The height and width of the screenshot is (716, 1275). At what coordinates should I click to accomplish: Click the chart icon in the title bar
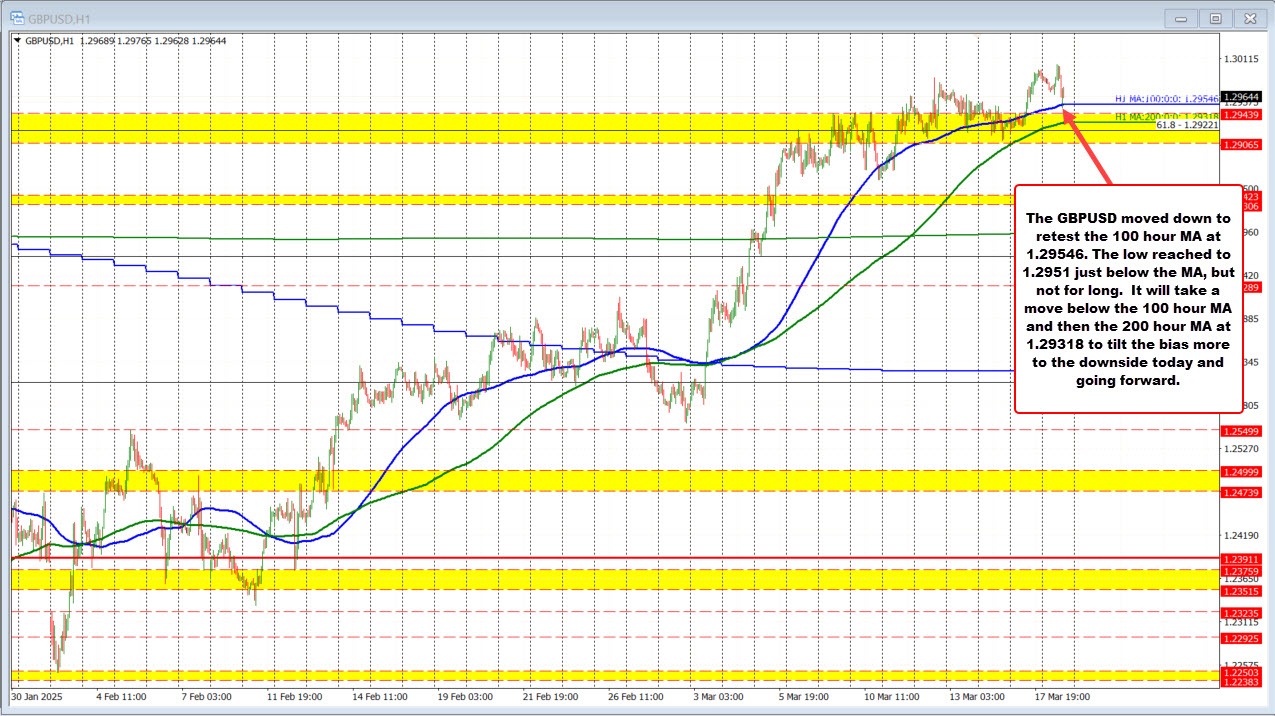[17, 18]
